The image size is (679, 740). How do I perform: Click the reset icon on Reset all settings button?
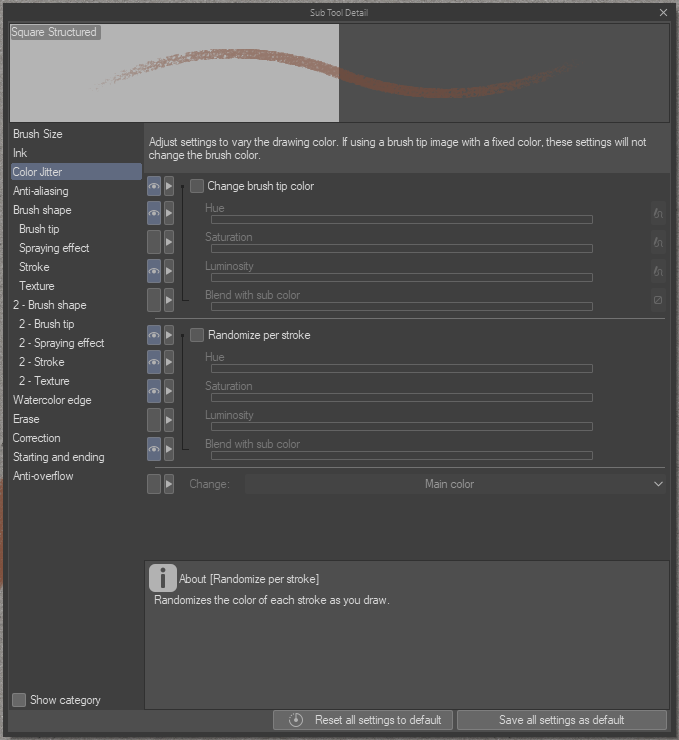[x=296, y=720]
